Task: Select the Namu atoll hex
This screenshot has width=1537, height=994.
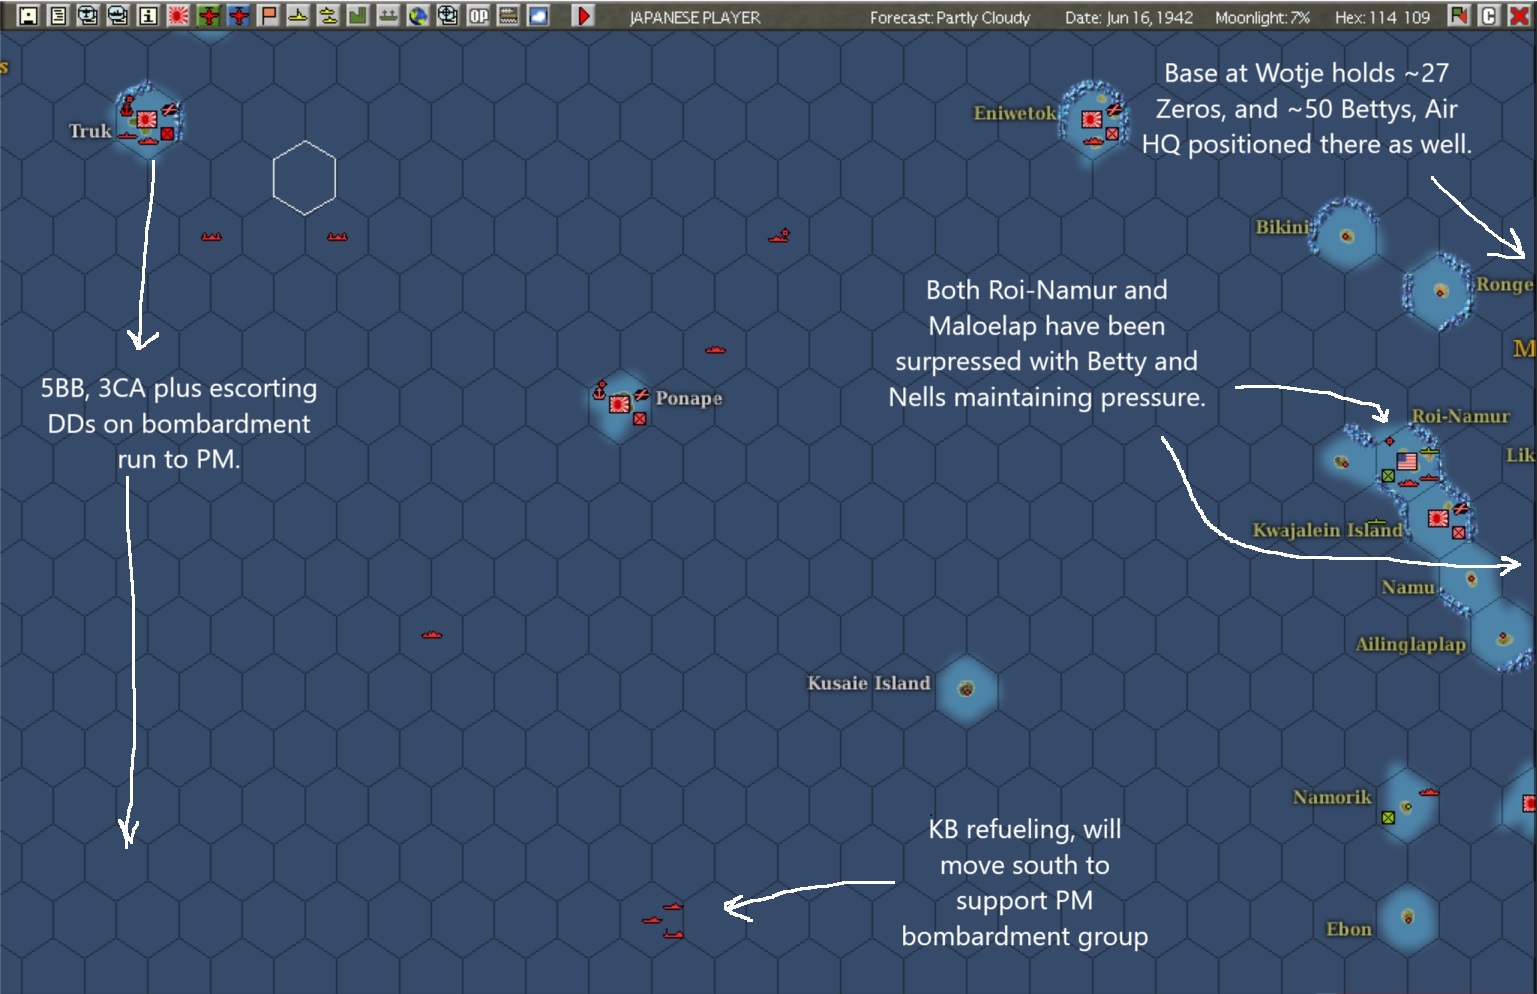Action: point(1471,578)
